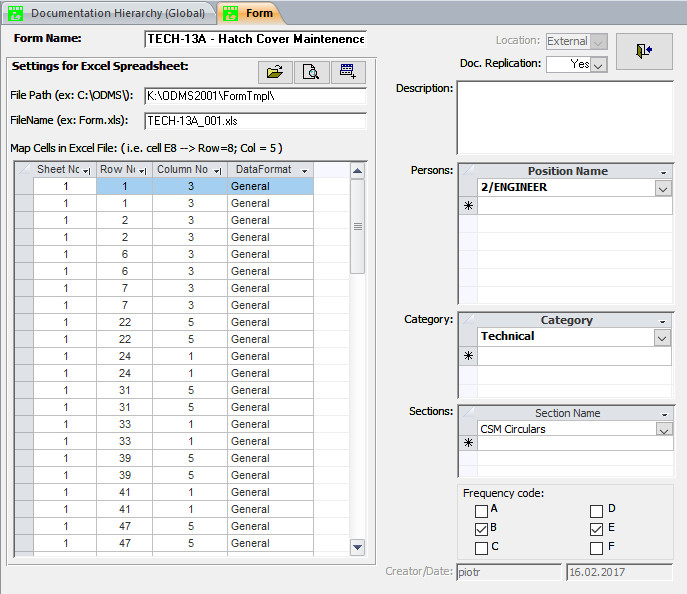Click the preview spreadsheet magnifier icon
This screenshot has height=594, width=687.
(312, 72)
